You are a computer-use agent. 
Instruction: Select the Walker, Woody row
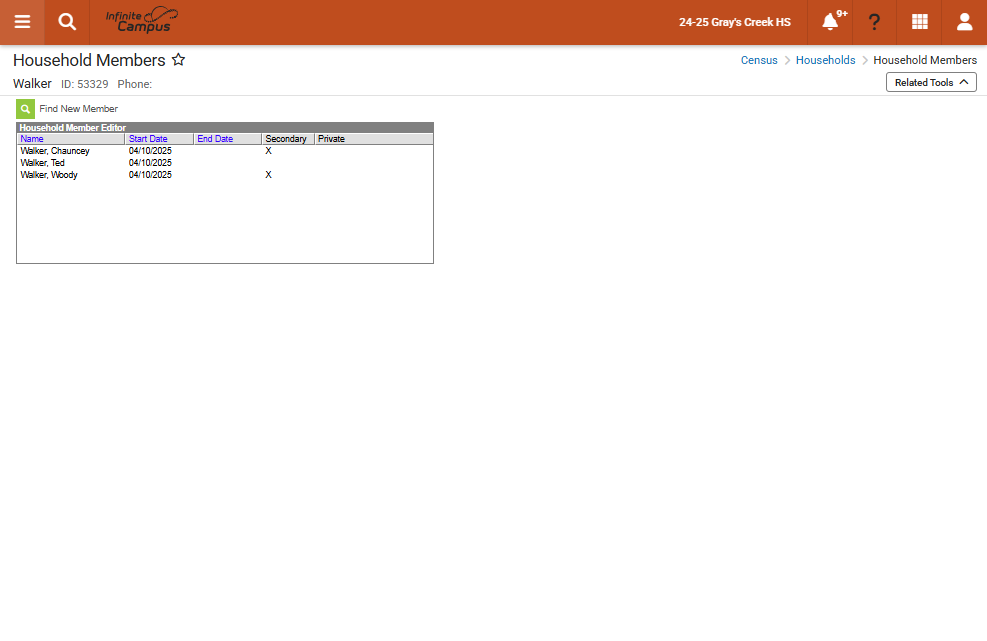225,175
